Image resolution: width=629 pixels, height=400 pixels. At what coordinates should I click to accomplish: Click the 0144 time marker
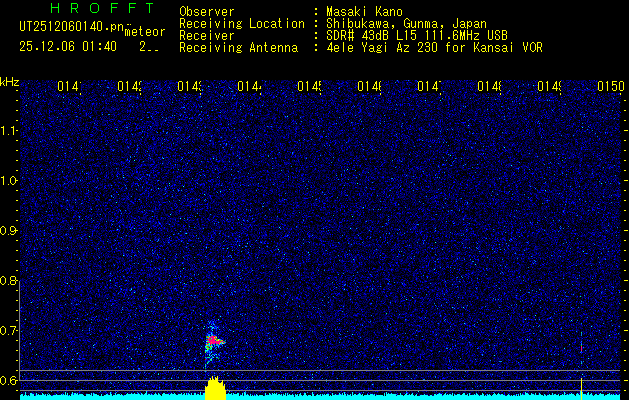pyautogui.click(x=250, y=86)
